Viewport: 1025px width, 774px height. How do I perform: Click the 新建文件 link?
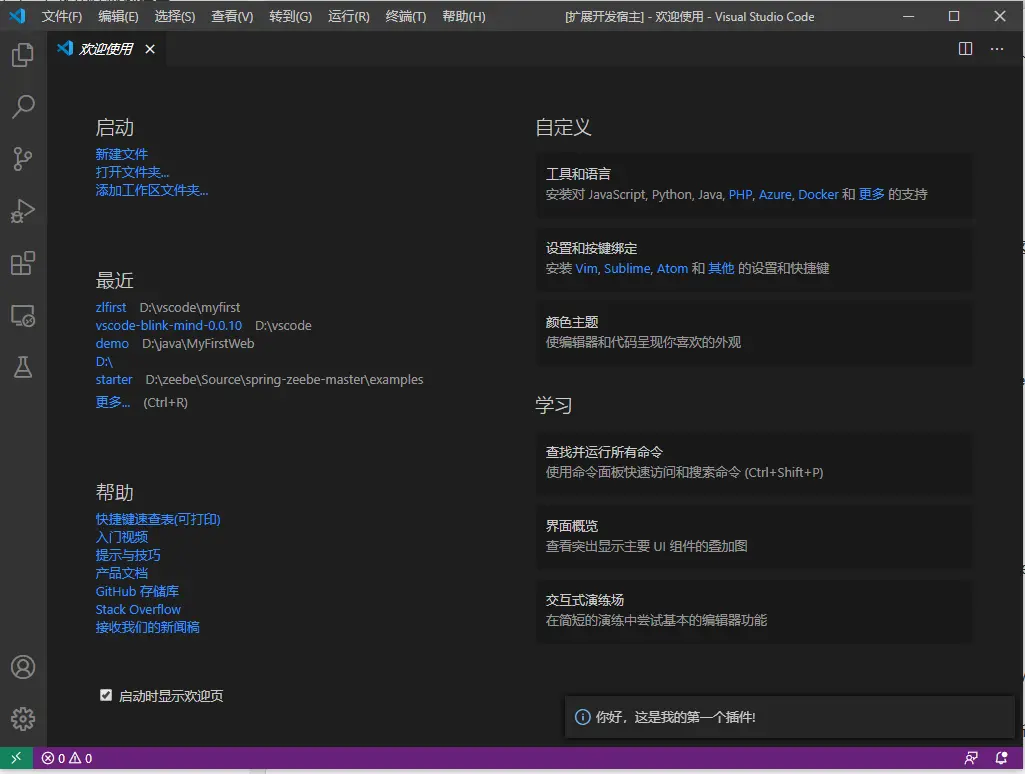tap(122, 154)
